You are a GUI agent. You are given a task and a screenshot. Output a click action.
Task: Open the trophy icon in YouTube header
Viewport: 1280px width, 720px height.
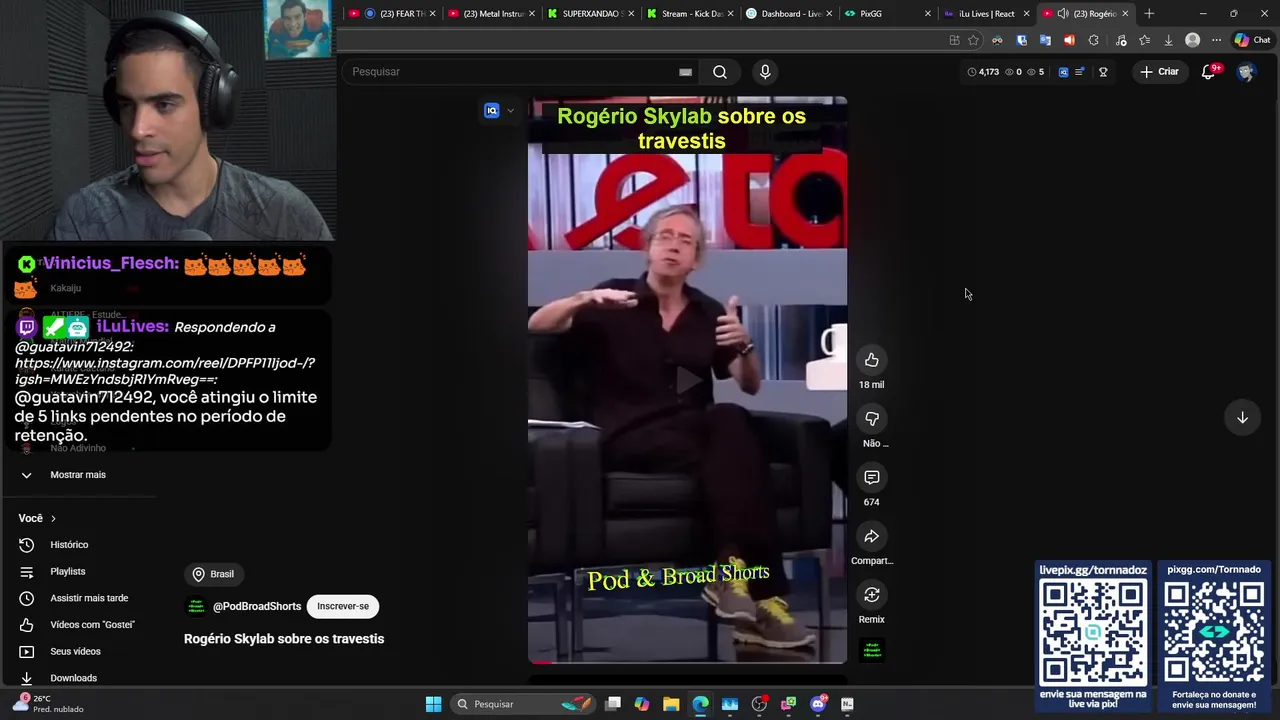(1103, 72)
